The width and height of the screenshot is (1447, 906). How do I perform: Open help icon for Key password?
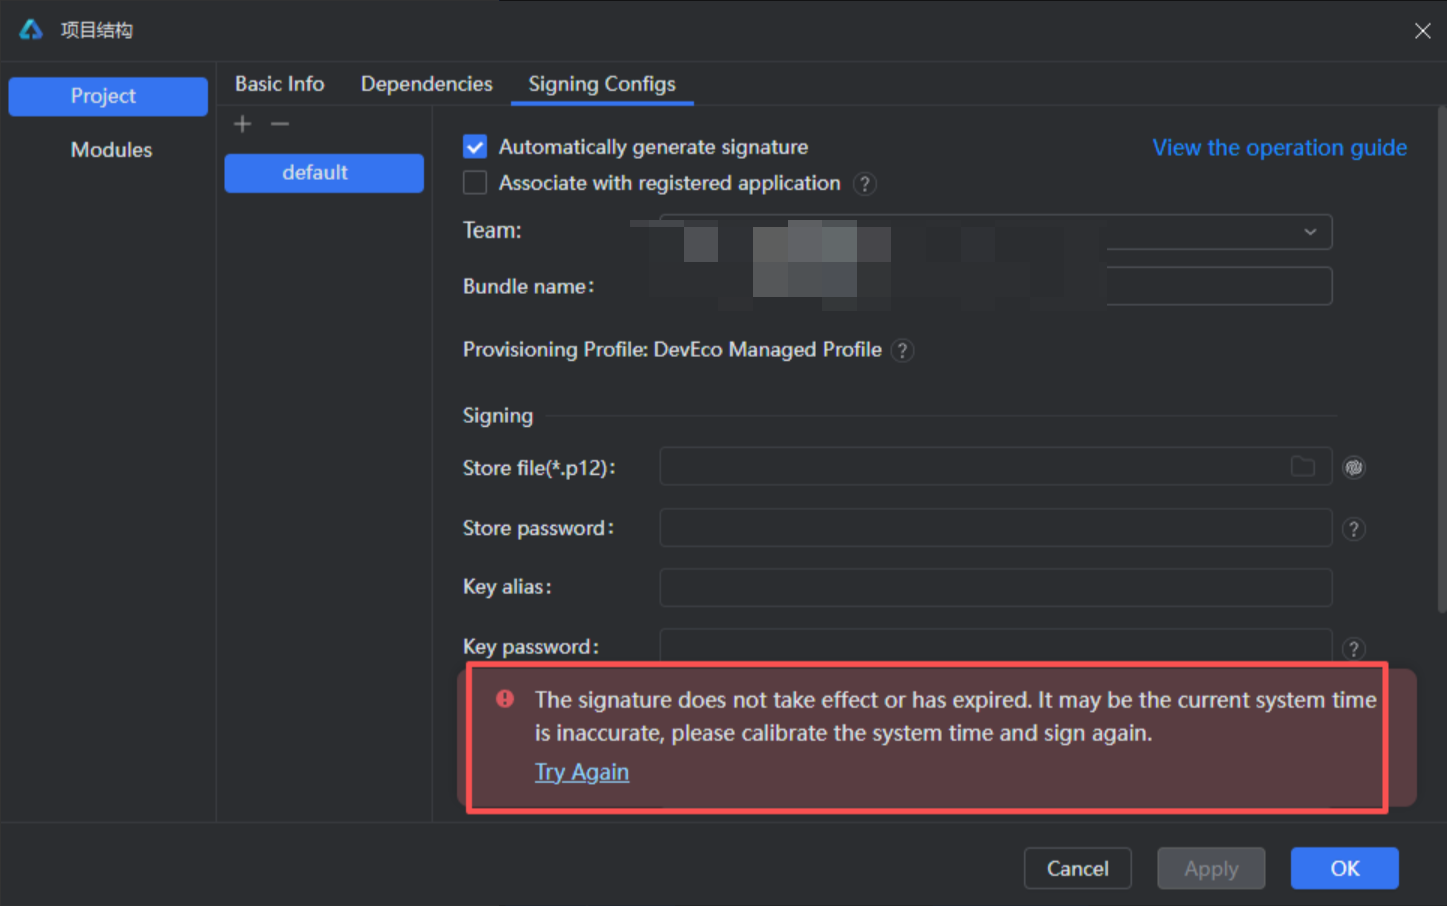[x=1354, y=649]
